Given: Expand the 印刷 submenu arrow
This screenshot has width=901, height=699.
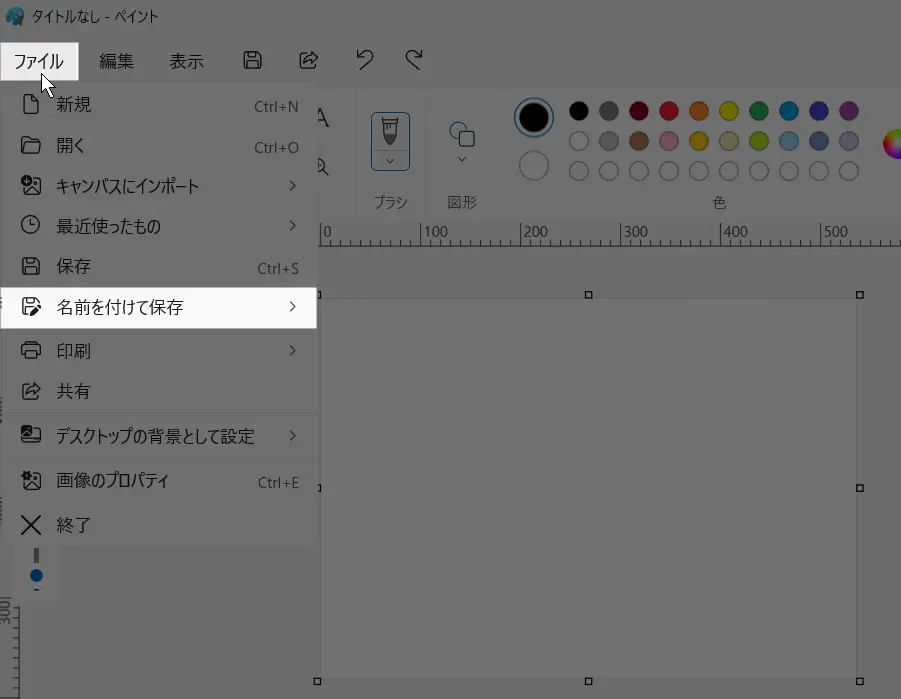Looking at the screenshot, I should [292, 350].
